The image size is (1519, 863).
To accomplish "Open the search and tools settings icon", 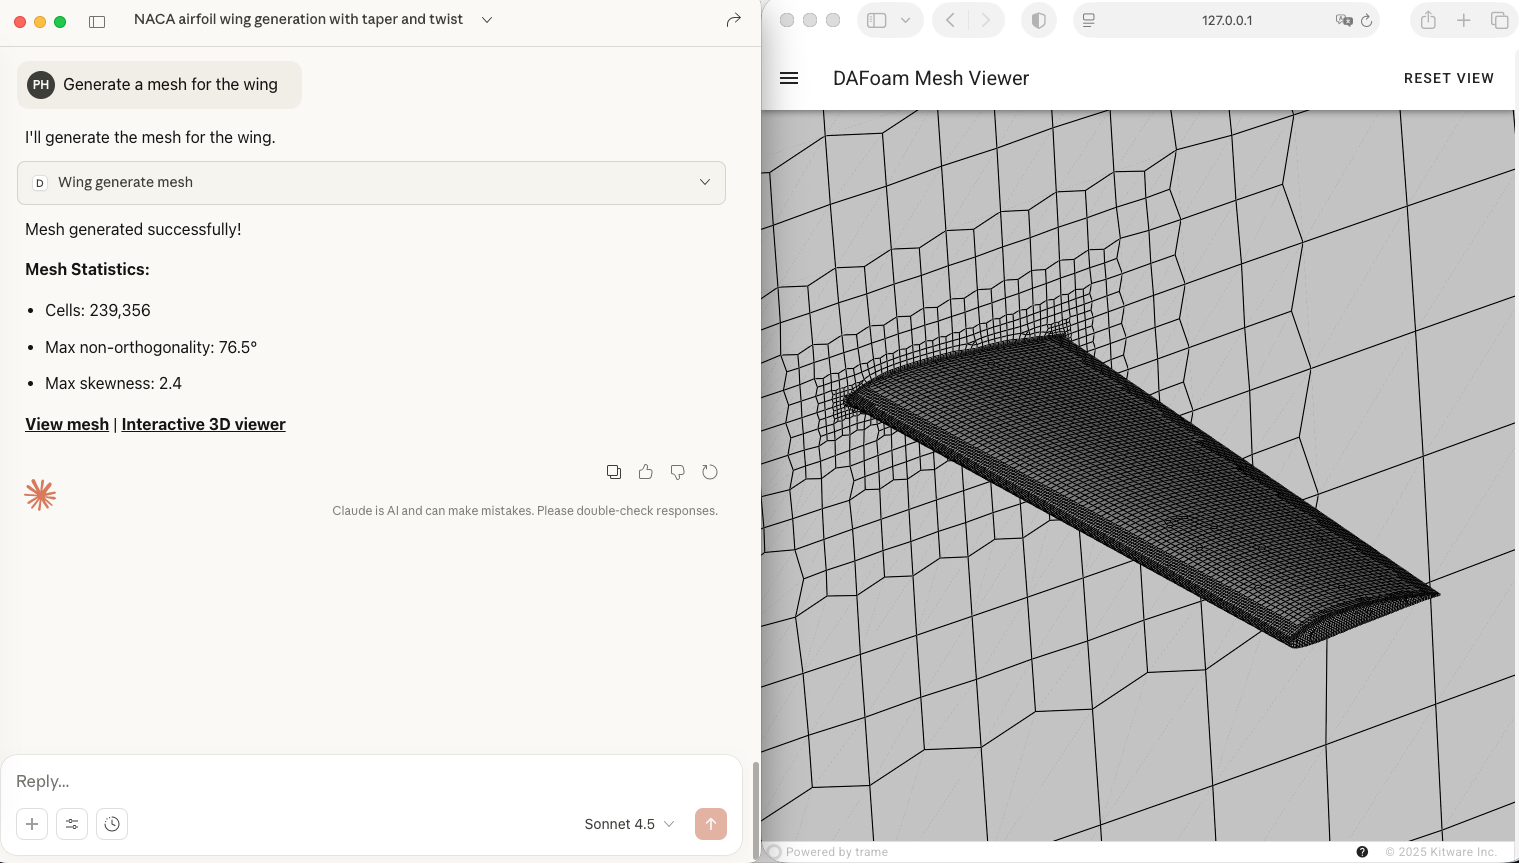I will click(x=72, y=824).
